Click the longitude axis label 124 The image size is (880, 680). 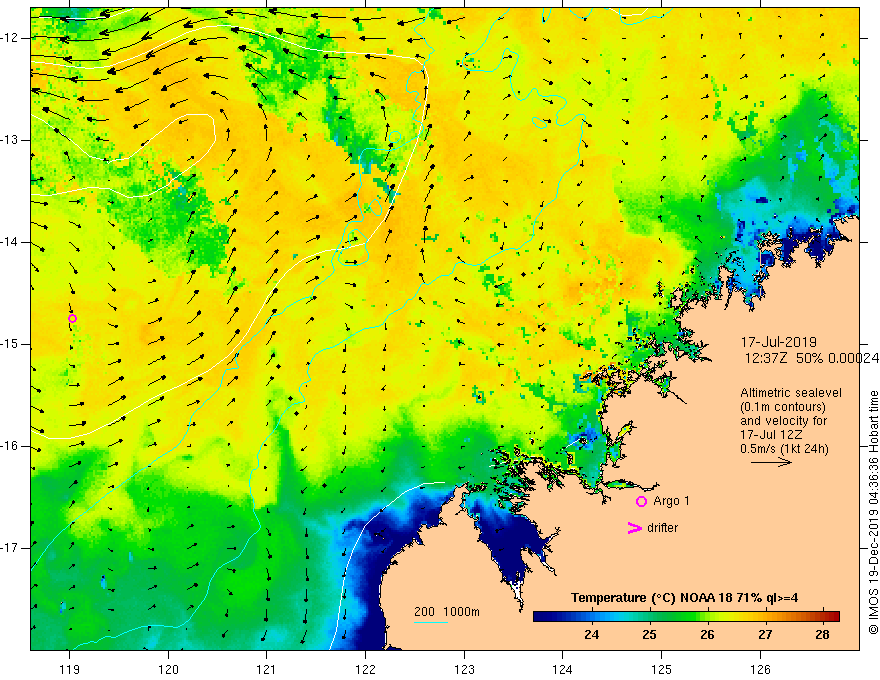[563, 669]
